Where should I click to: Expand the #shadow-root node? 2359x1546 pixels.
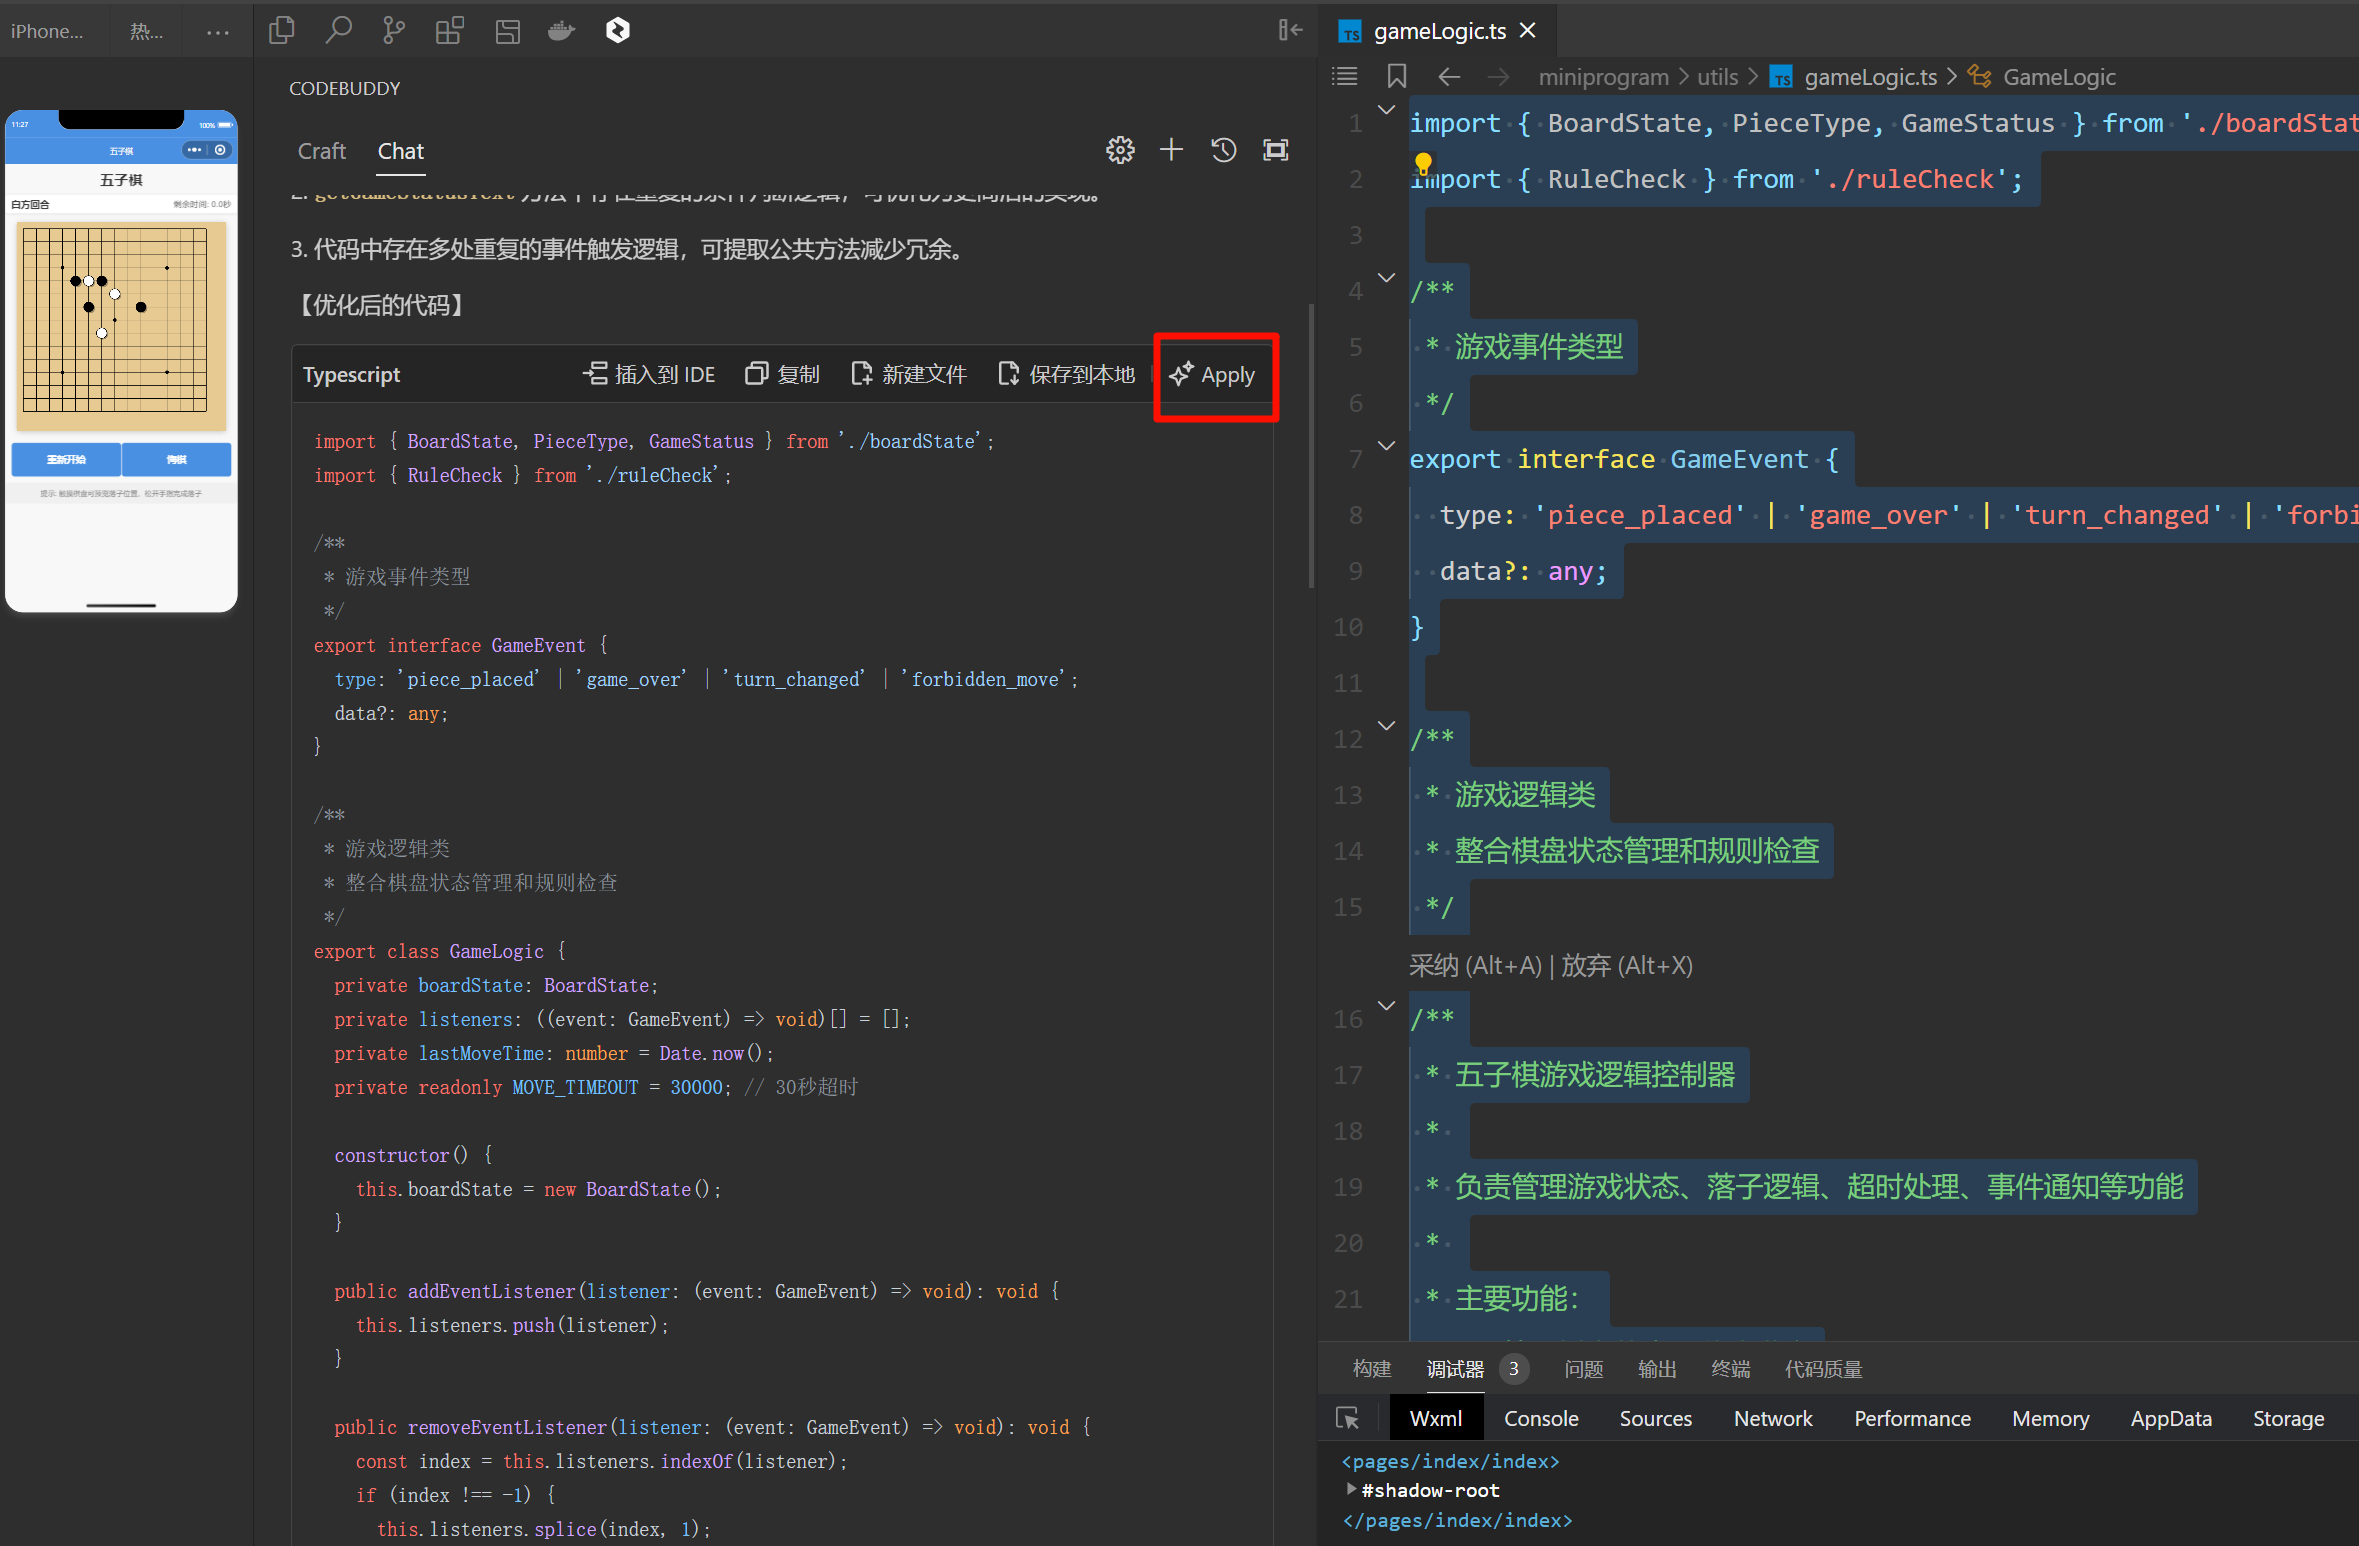[1352, 1489]
